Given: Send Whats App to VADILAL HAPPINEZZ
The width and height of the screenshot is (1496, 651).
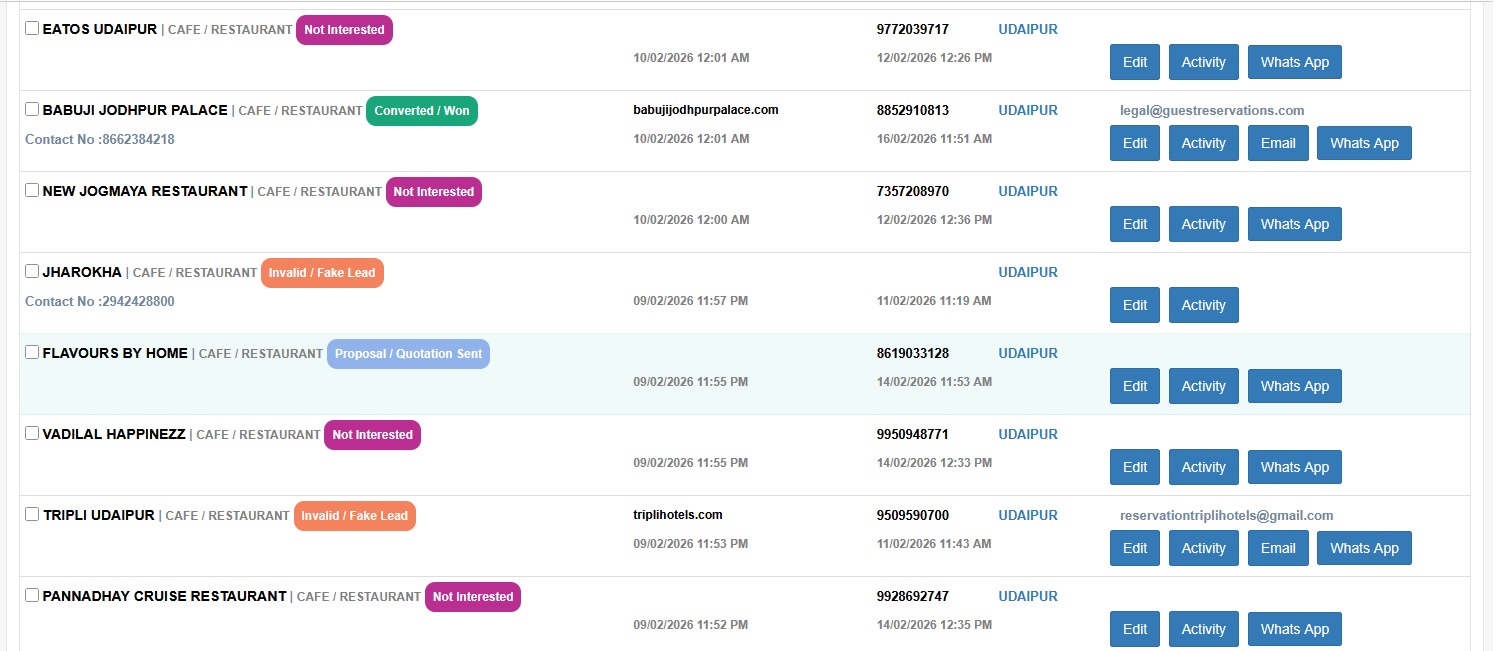Looking at the screenshot, I should tap(1294, 467).
